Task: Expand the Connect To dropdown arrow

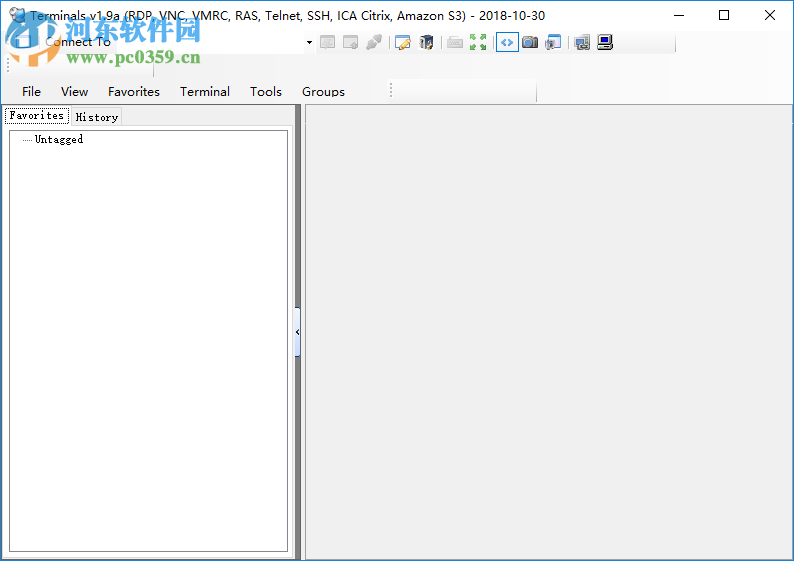Action: 309,43
